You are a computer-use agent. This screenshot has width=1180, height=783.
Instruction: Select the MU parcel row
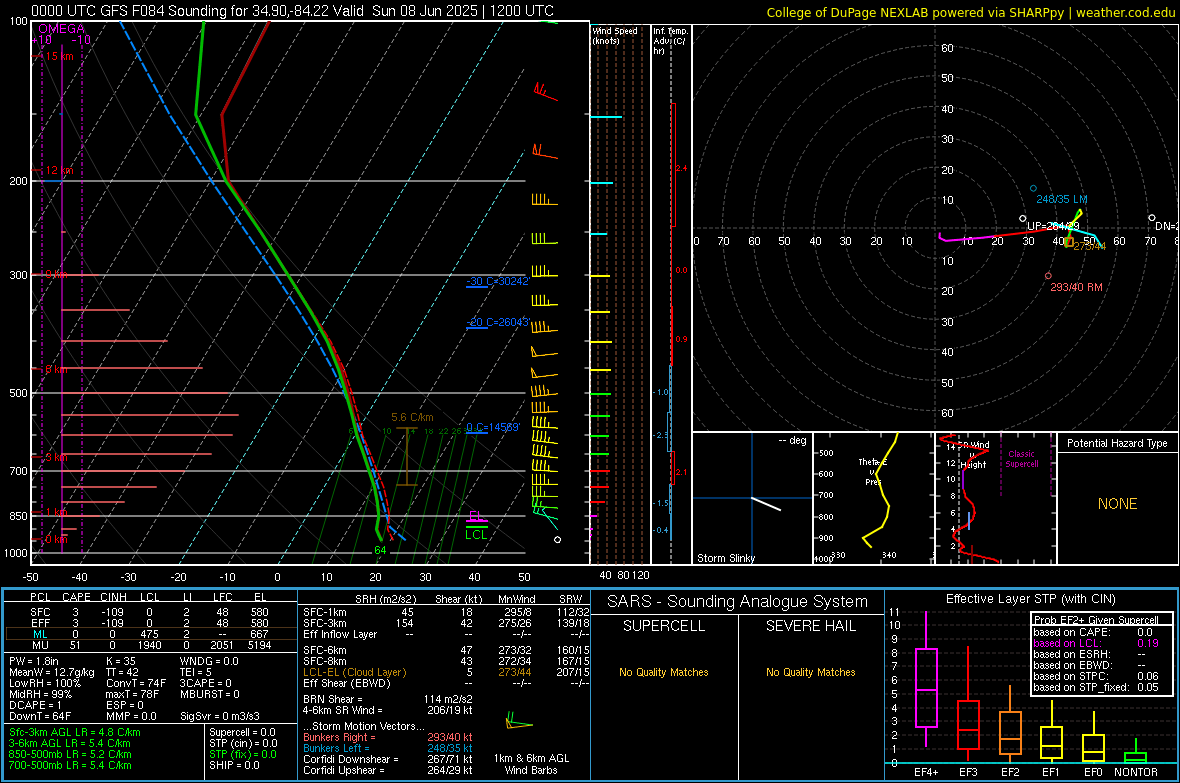coord(149,645)
